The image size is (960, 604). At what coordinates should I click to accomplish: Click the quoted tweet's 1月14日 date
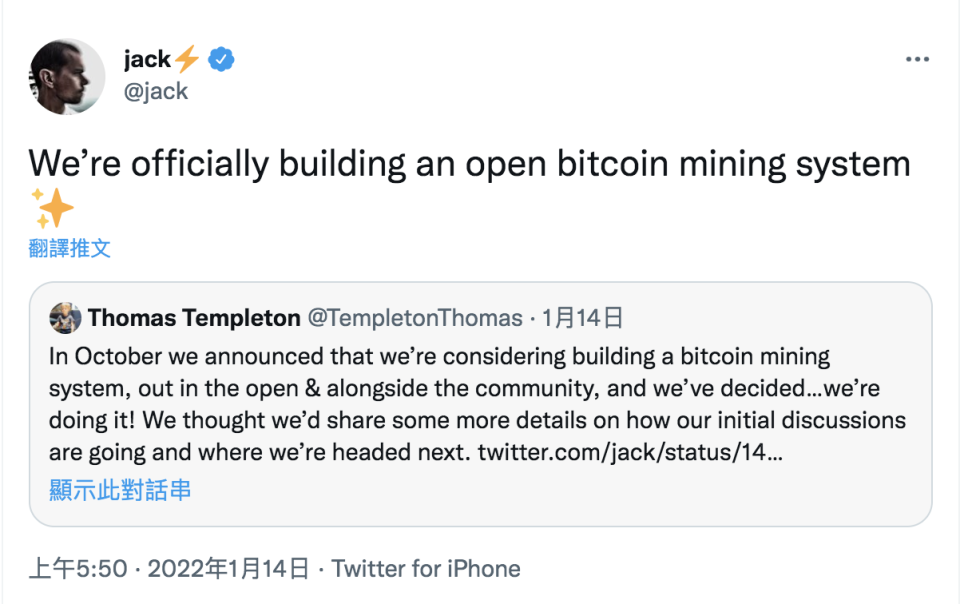[583, 318]
